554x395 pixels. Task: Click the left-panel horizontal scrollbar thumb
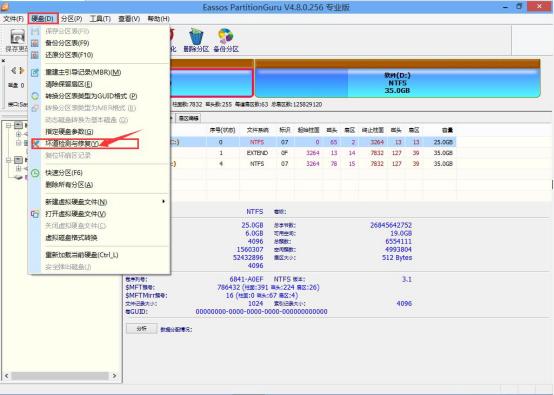pos(60,376)
